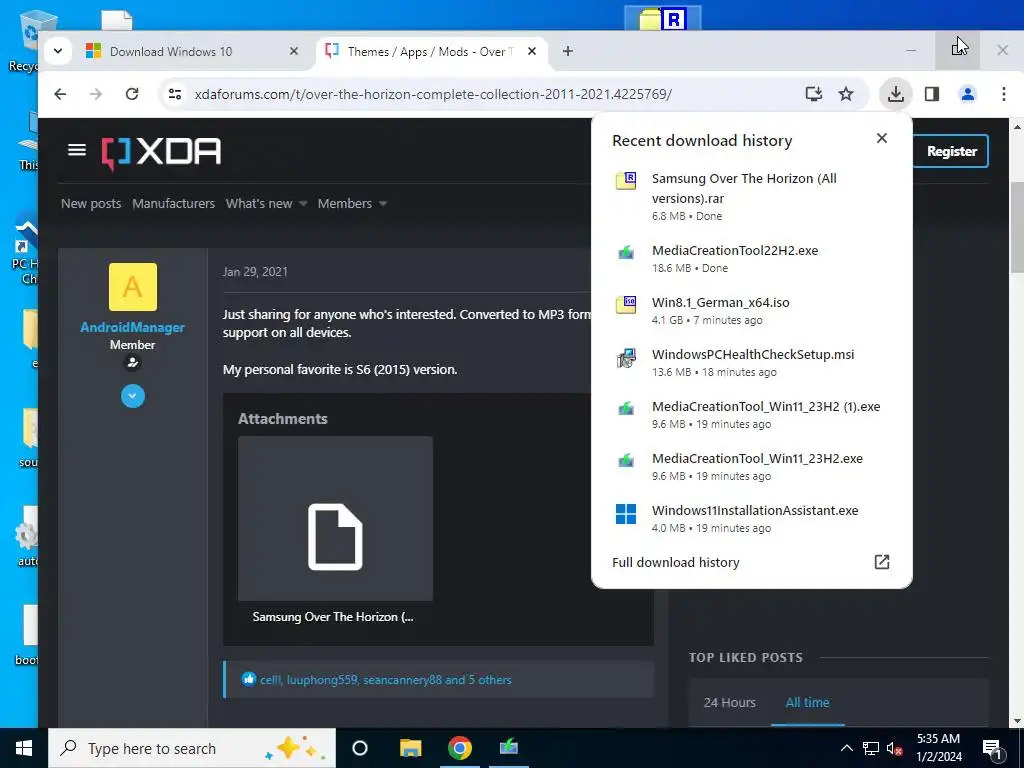Click the address bar URL field
The height and width of the screenshot is (768, 1024).
432,94
